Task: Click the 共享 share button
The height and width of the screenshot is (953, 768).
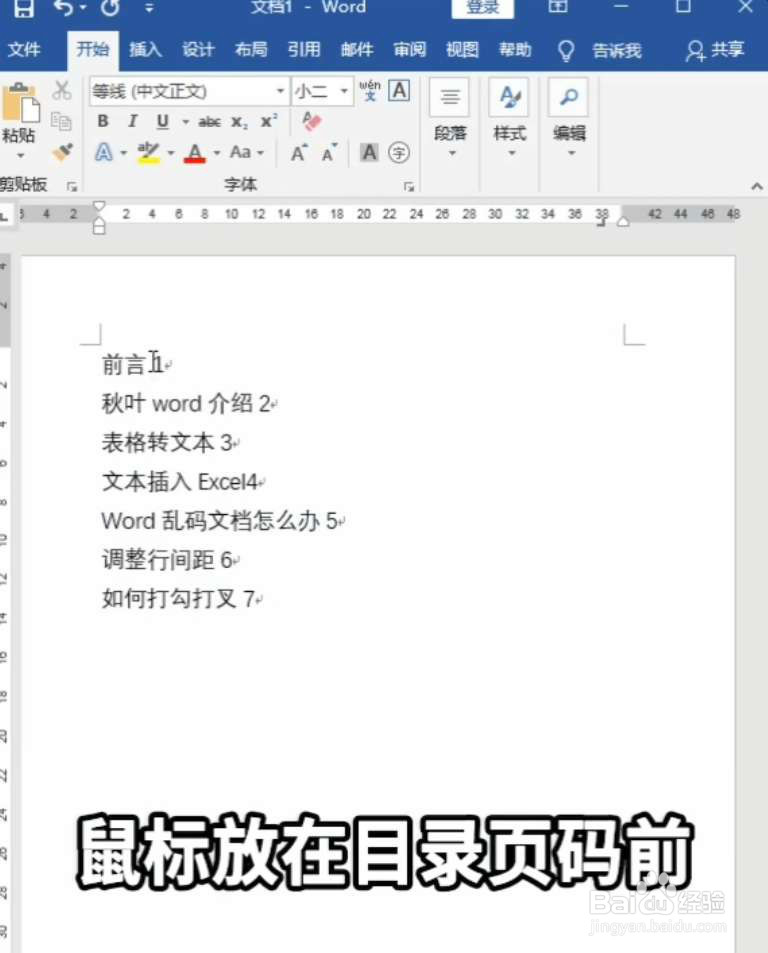Action: (715, 50)
